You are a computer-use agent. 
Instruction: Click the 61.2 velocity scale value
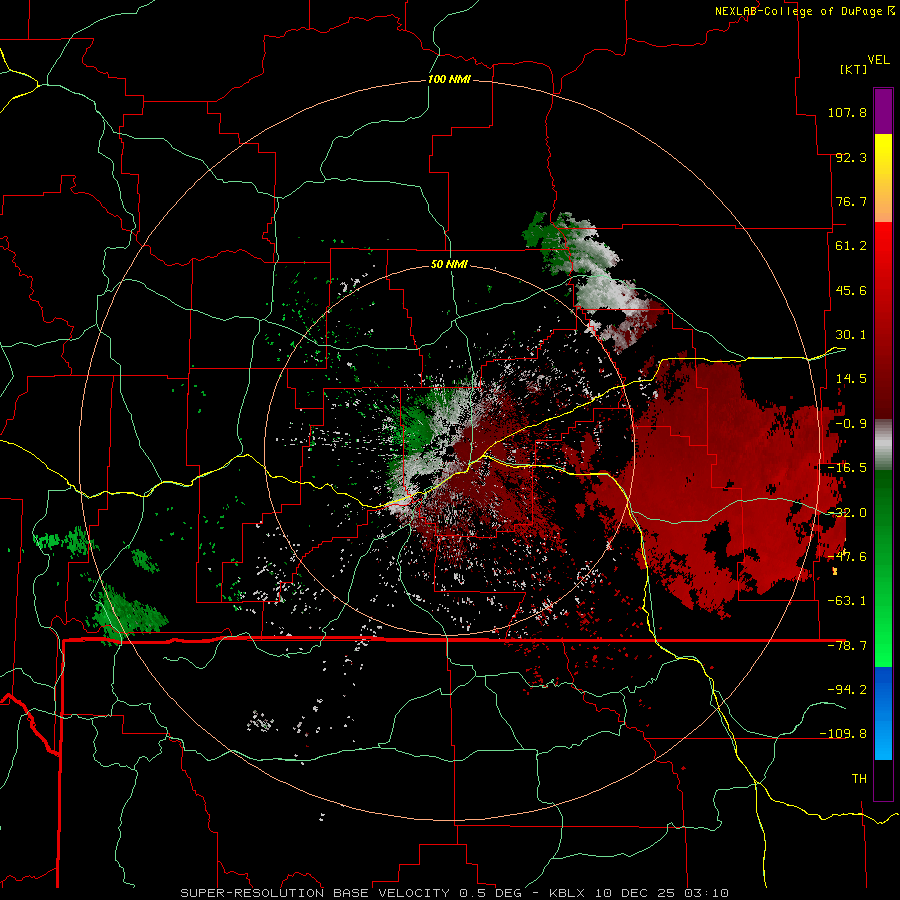[851, 246]
